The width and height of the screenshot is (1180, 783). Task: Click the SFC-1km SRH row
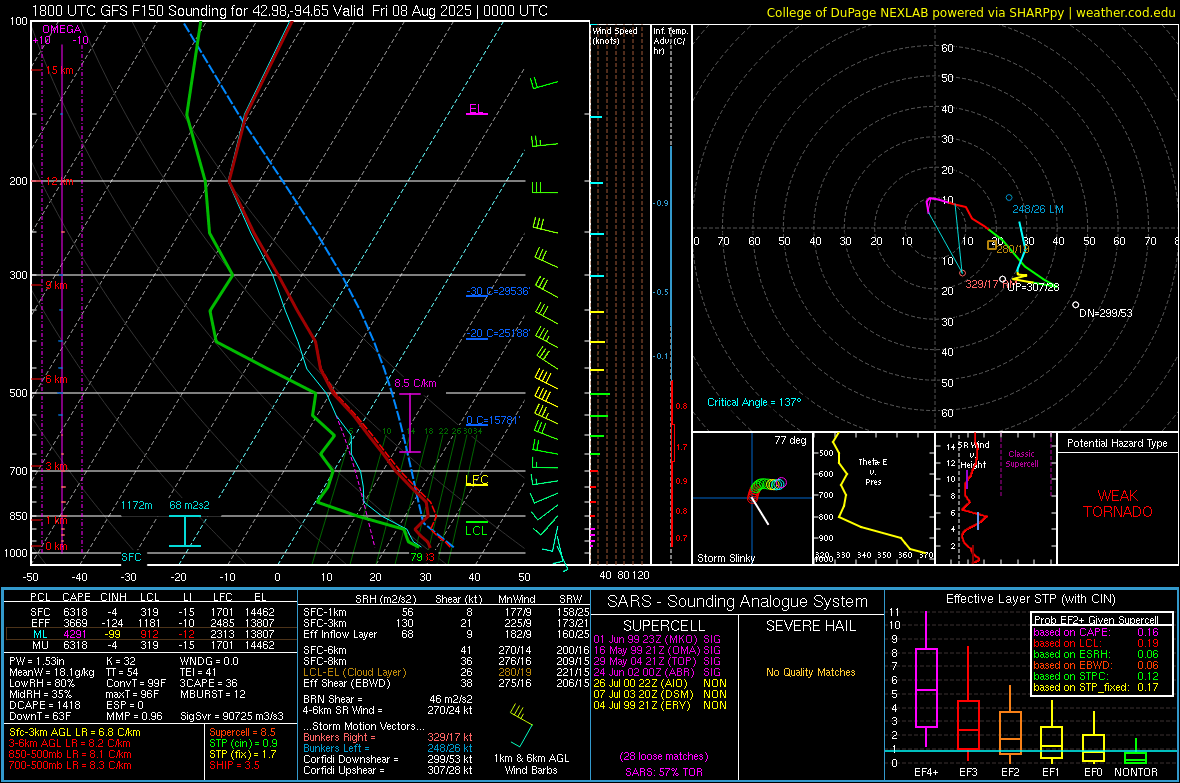coord(446,612)
